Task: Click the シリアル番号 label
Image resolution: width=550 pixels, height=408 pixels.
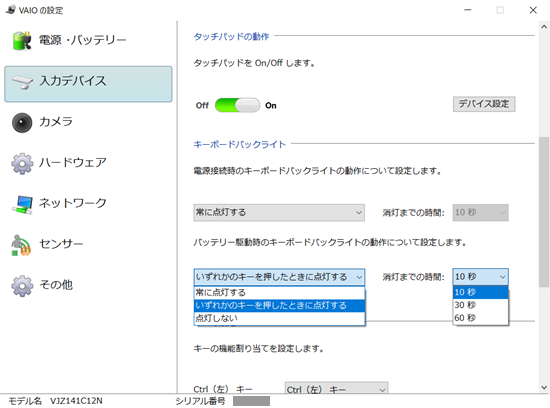Action: [x=200, y=401]
